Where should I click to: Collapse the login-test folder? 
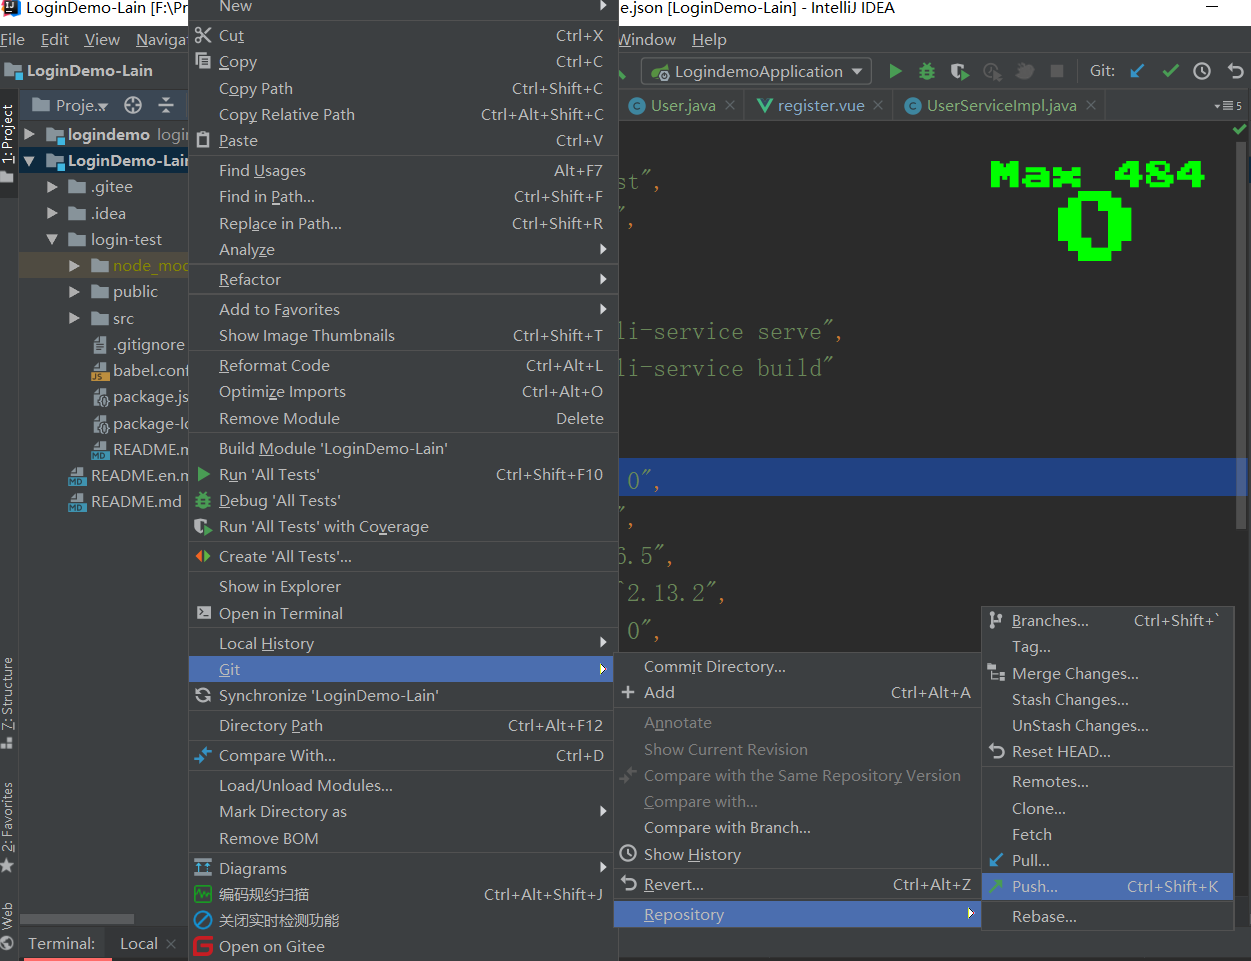pos(52,239)
